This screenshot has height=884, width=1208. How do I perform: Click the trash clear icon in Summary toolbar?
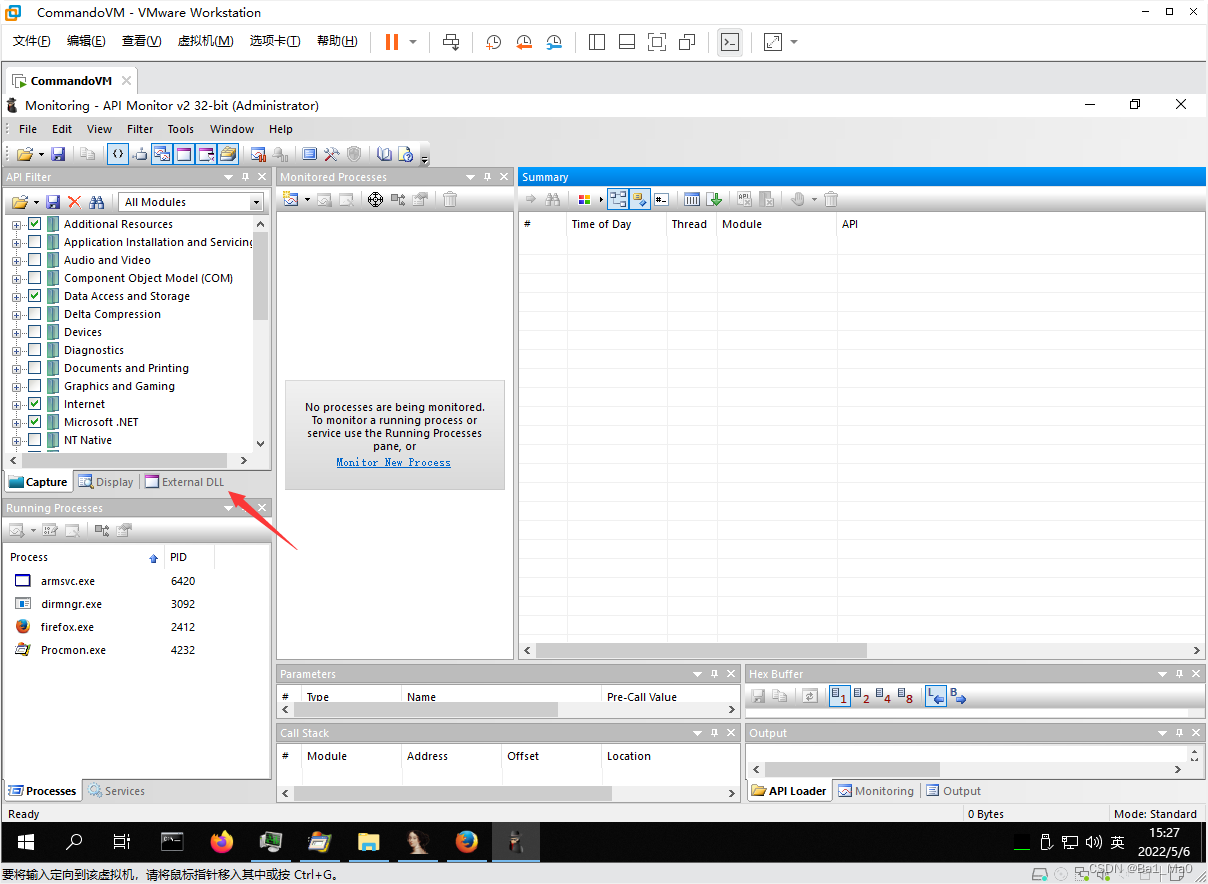(831, 200)
